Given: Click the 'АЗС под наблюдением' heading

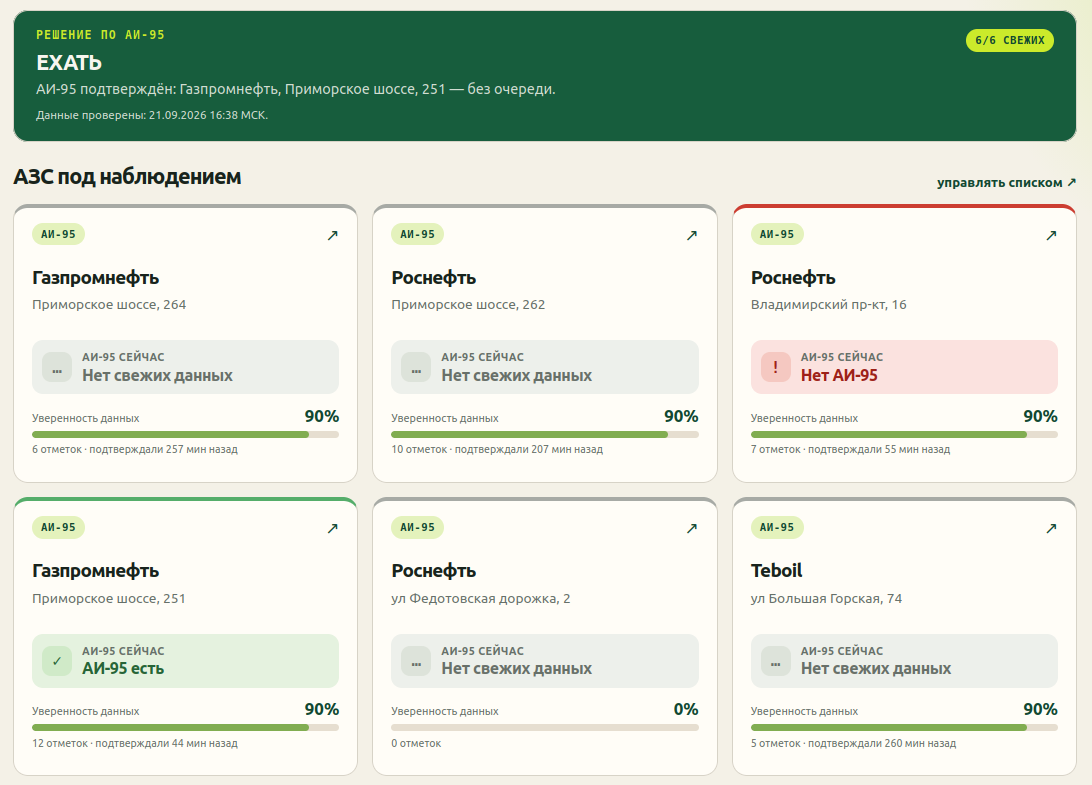Looking at the screenshot, I should (127, 177).
